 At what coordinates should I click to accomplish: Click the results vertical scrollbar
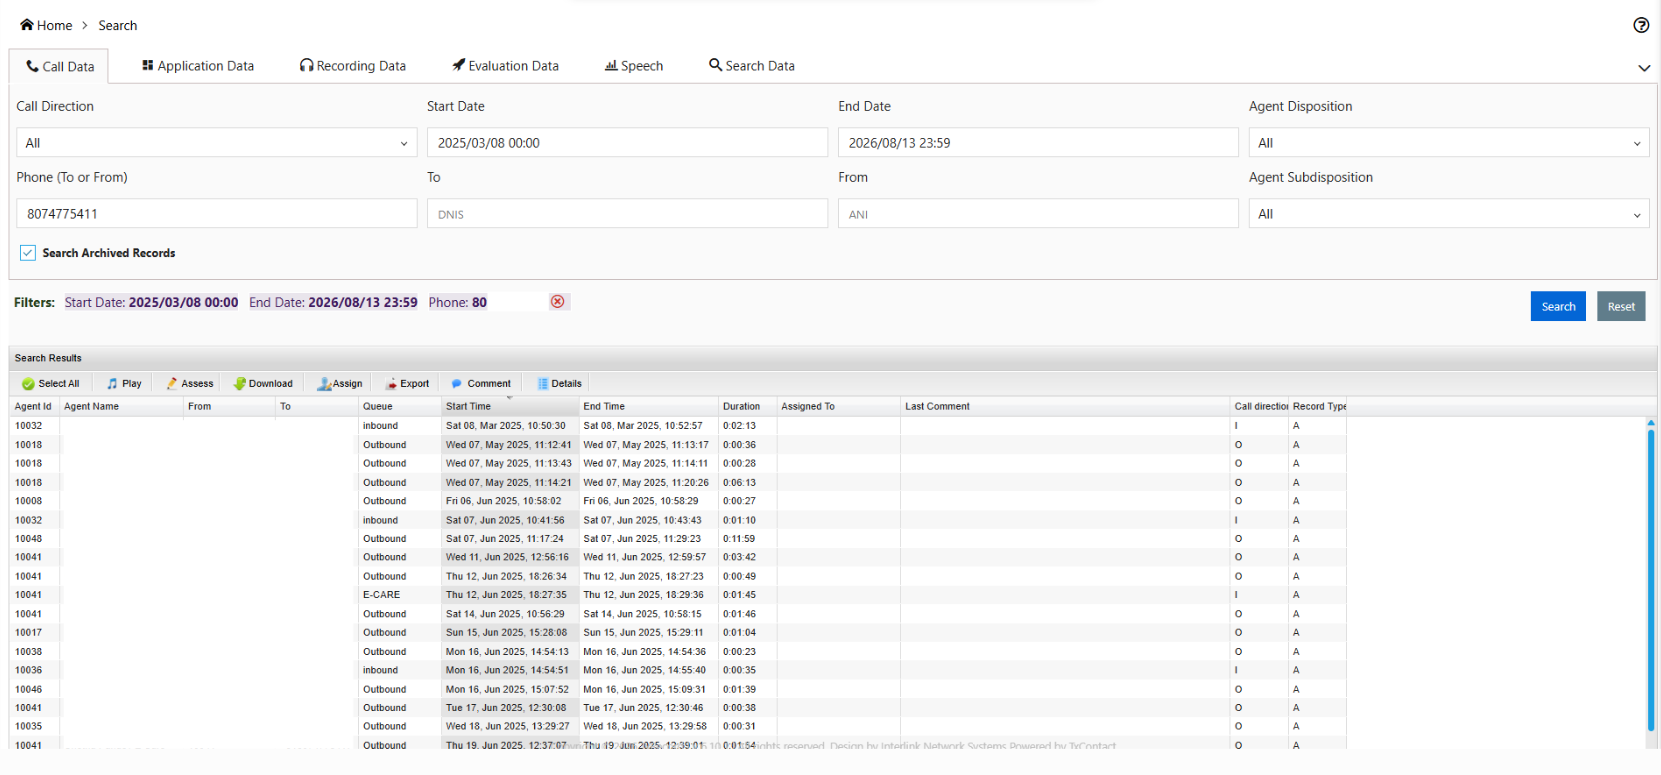pos(1651,580)
